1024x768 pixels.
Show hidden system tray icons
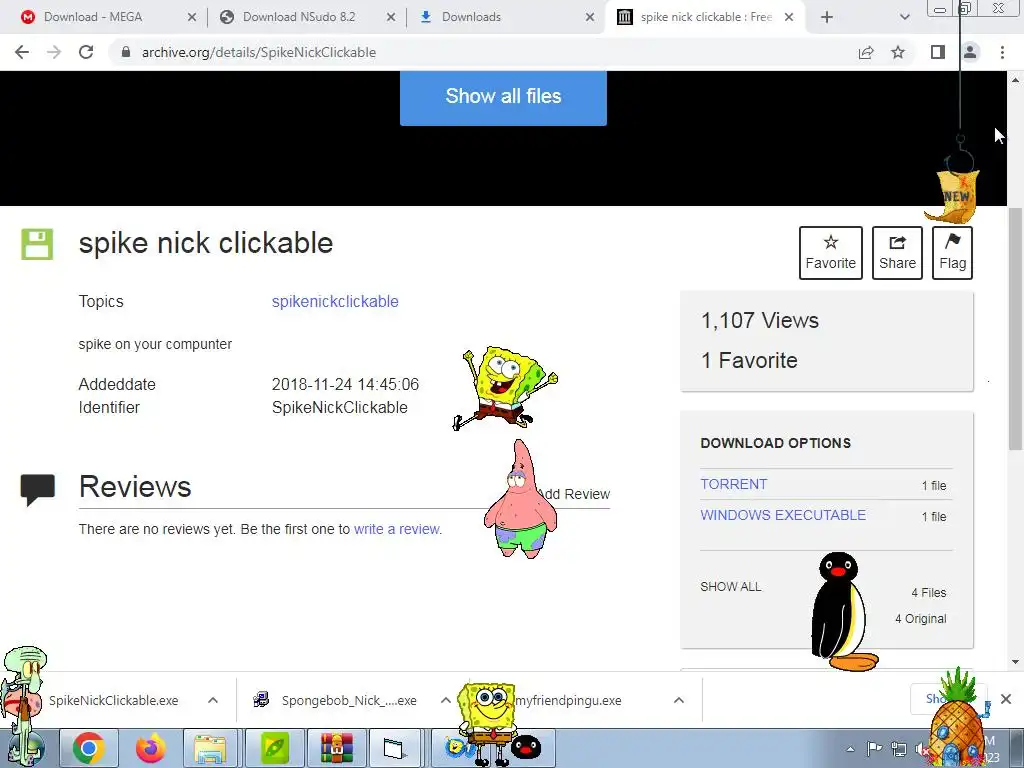[850, 749]
